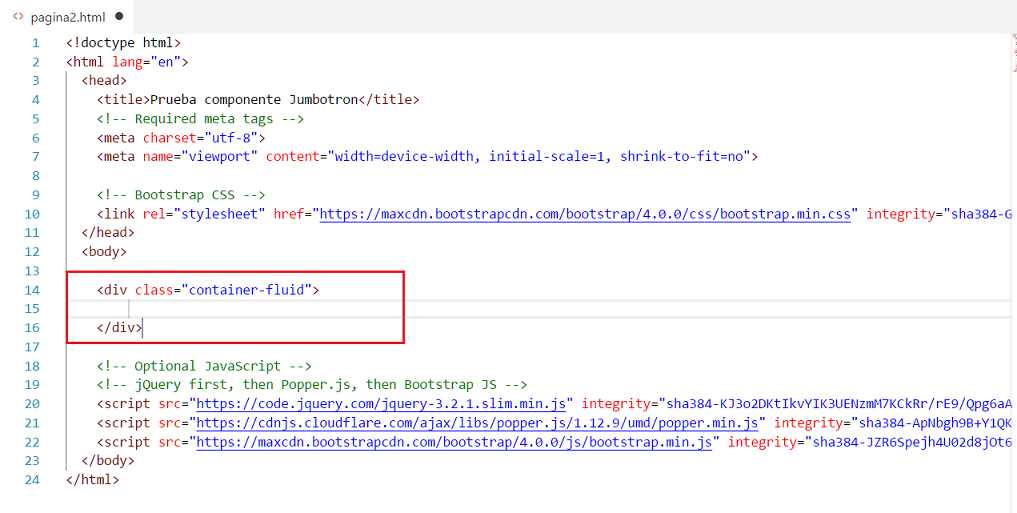Select the pagina2.html editor tab
1017x513 pixels.
click(68, 17)
